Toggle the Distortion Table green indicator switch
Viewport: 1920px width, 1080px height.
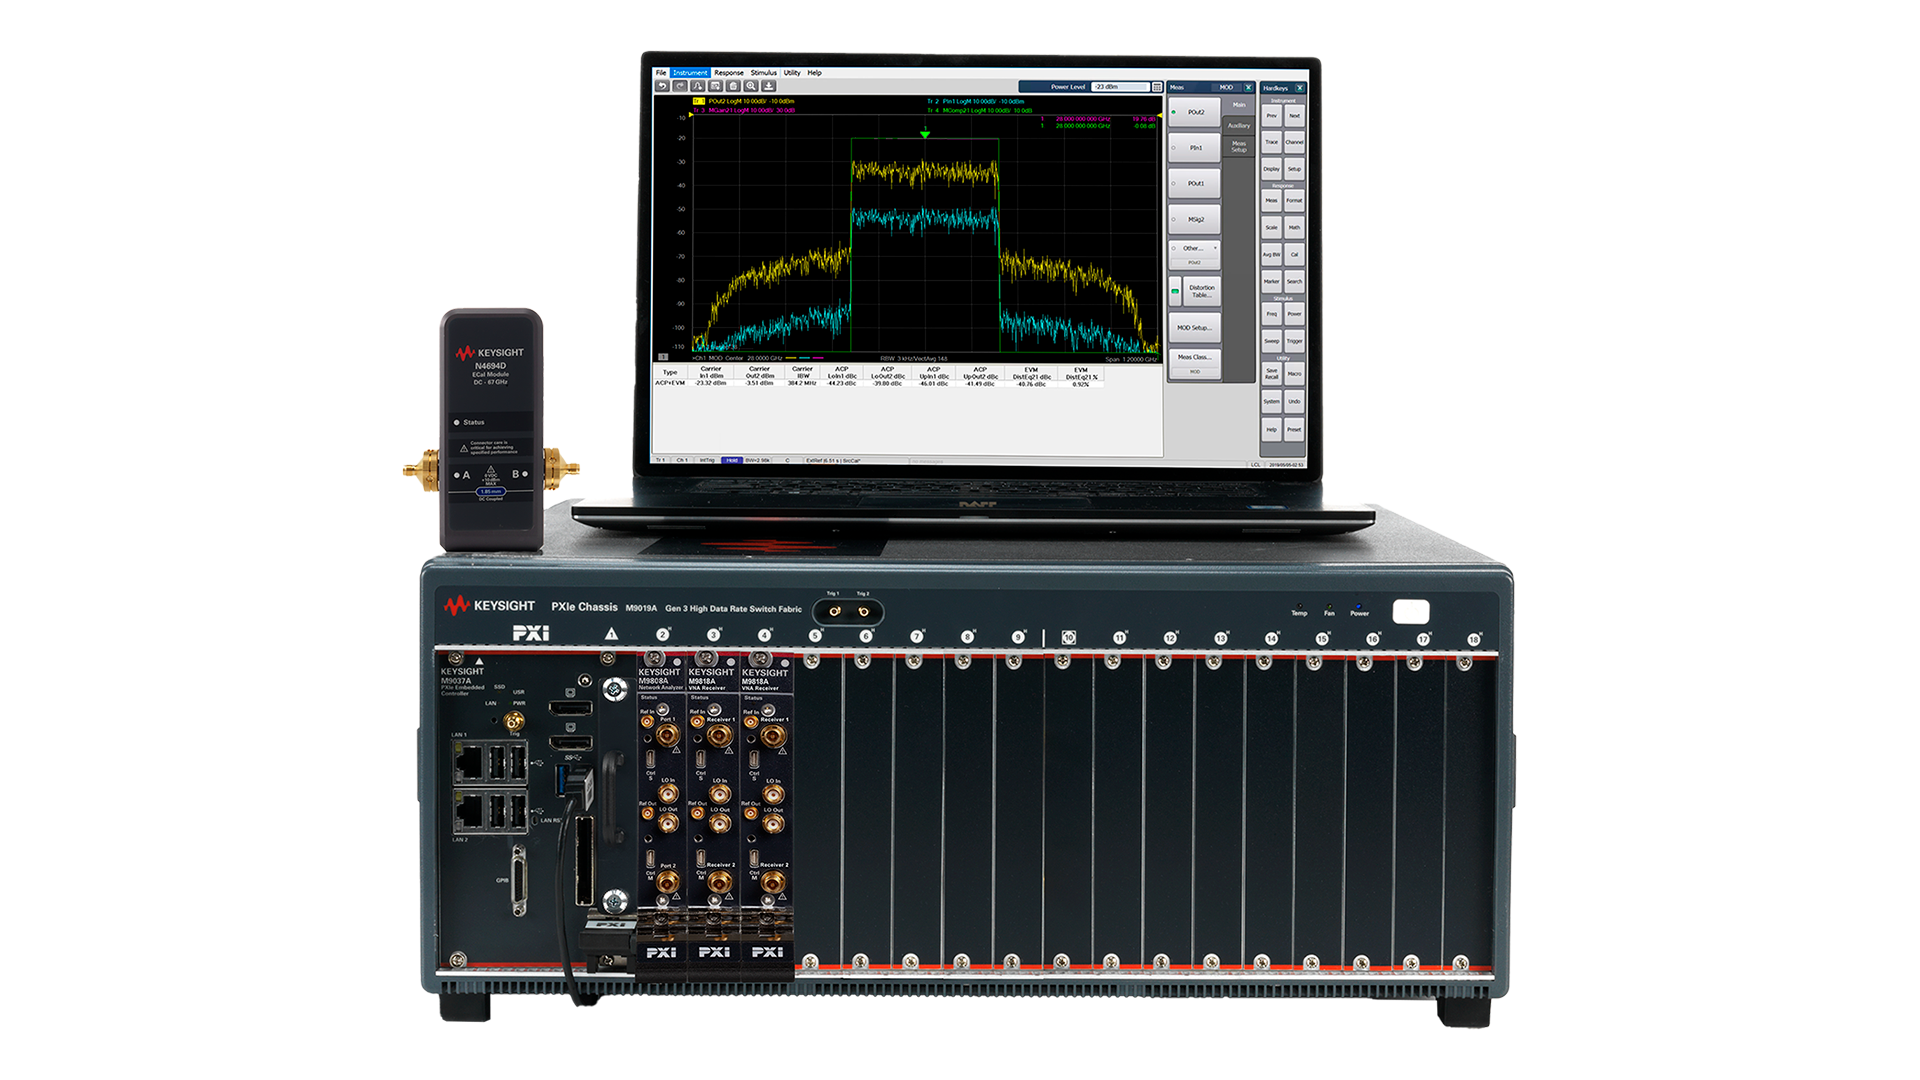pos(1175,291)
